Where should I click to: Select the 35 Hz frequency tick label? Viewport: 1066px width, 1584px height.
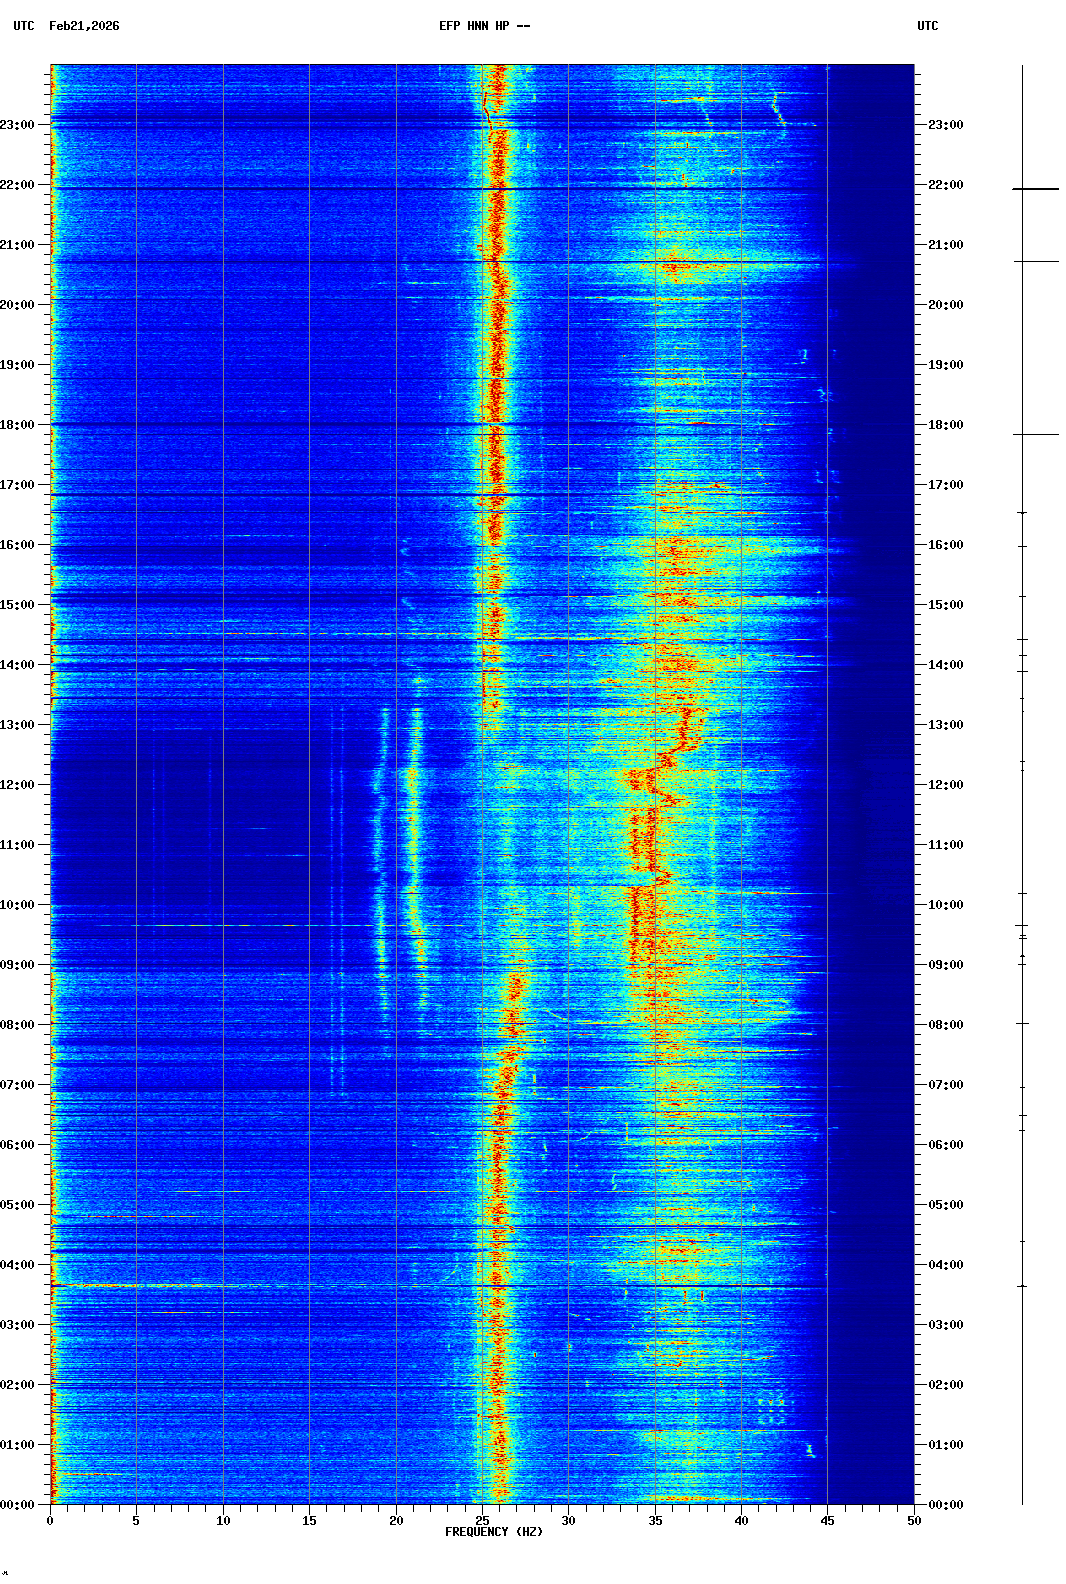click(655, 1520)
